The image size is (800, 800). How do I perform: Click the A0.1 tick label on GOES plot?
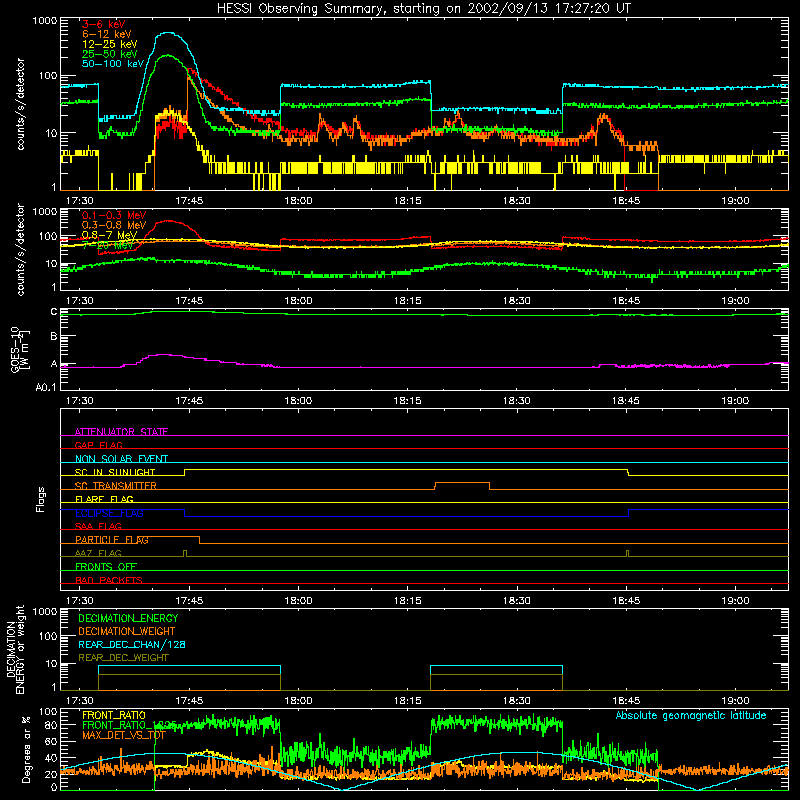[x=46, y=388]
